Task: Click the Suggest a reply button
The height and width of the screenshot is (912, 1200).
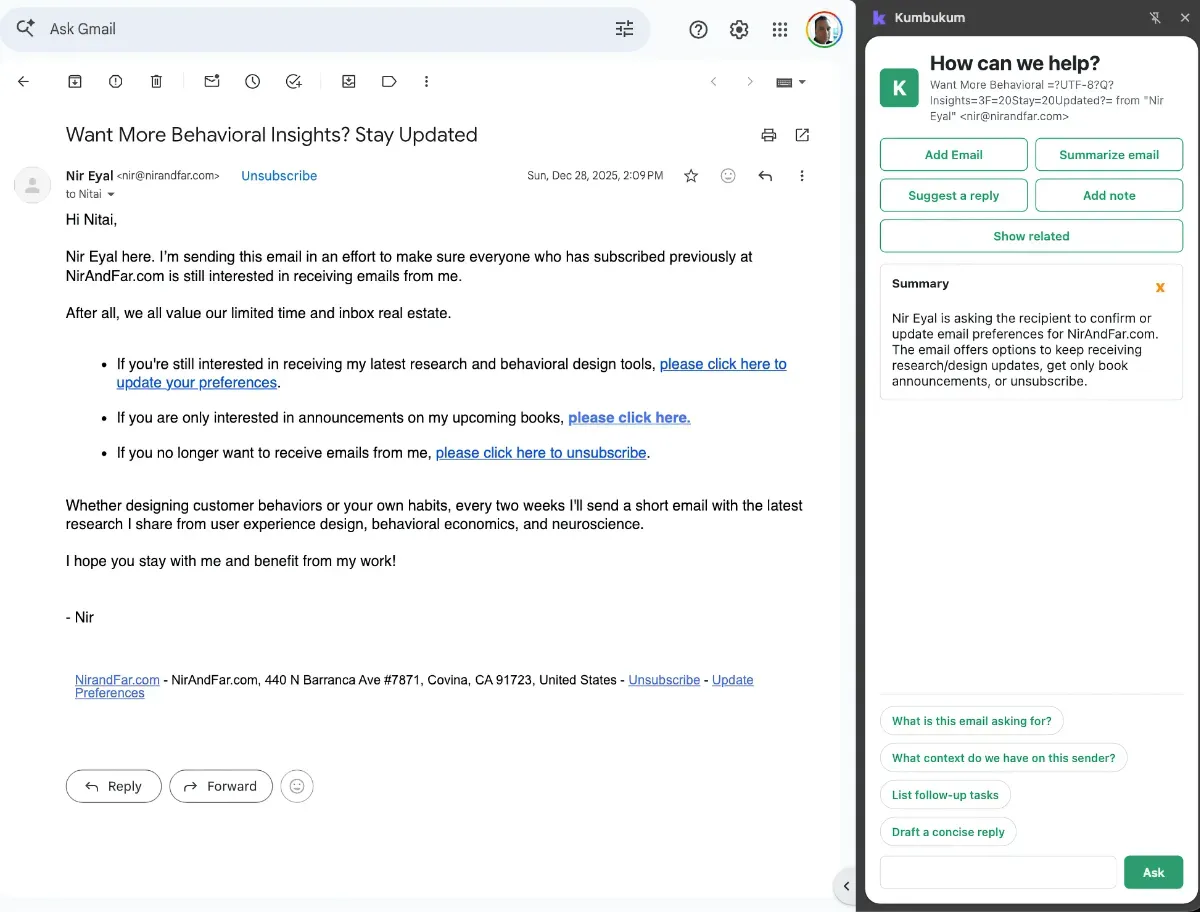Action: [x=954, y=196]
